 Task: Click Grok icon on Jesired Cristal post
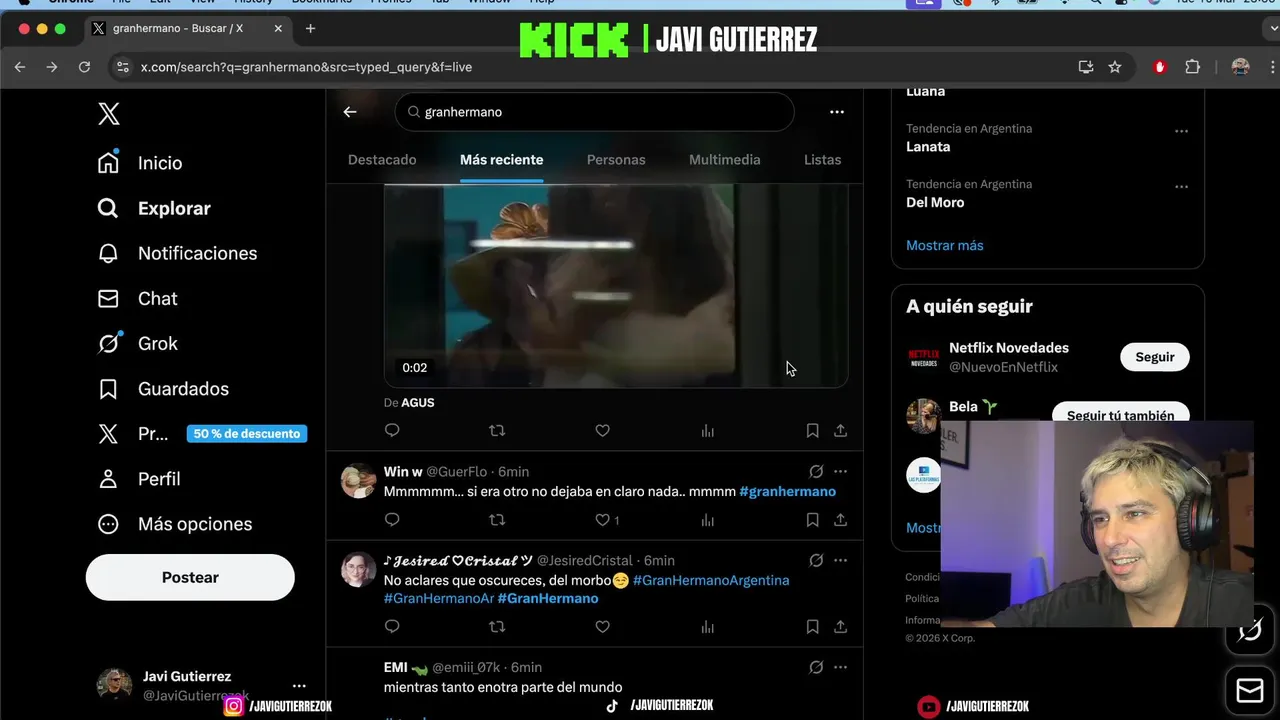pos(816,561)
